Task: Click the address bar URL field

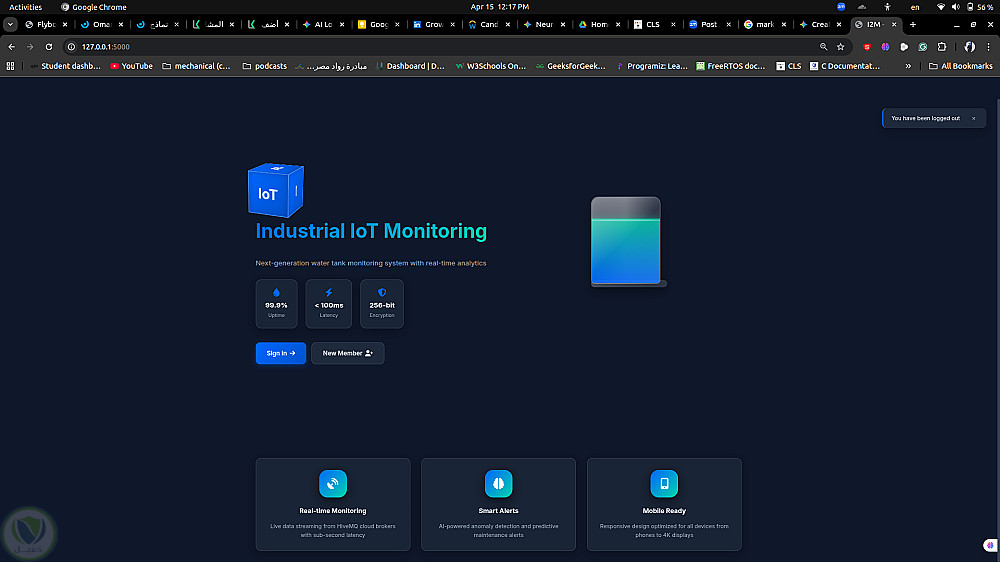Action: point(446,47)
